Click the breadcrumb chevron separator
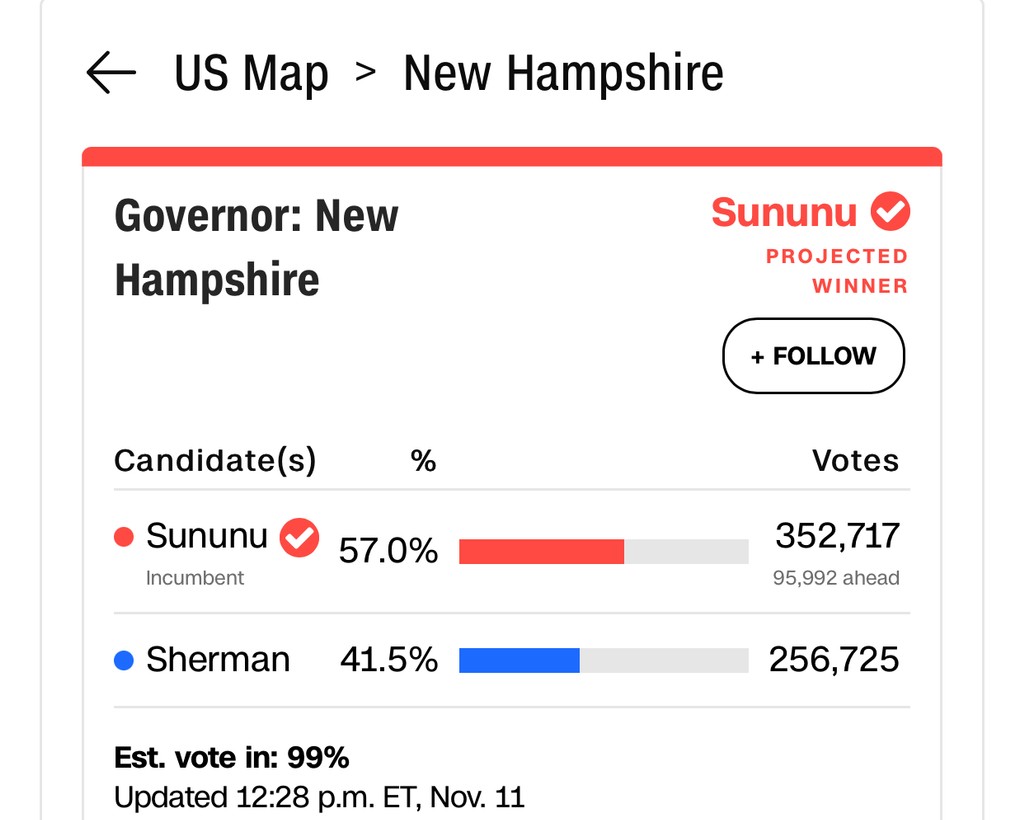This screenshot has width=1024, height=820. coord(366,72)
